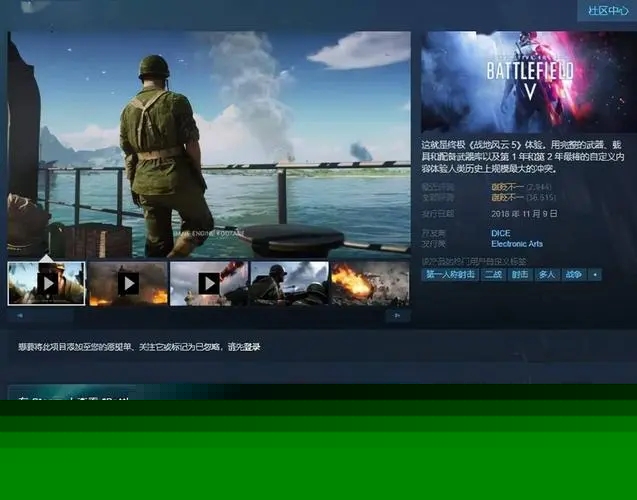Click the release date text 2018 年 11 月 9 日

point(524,214)
